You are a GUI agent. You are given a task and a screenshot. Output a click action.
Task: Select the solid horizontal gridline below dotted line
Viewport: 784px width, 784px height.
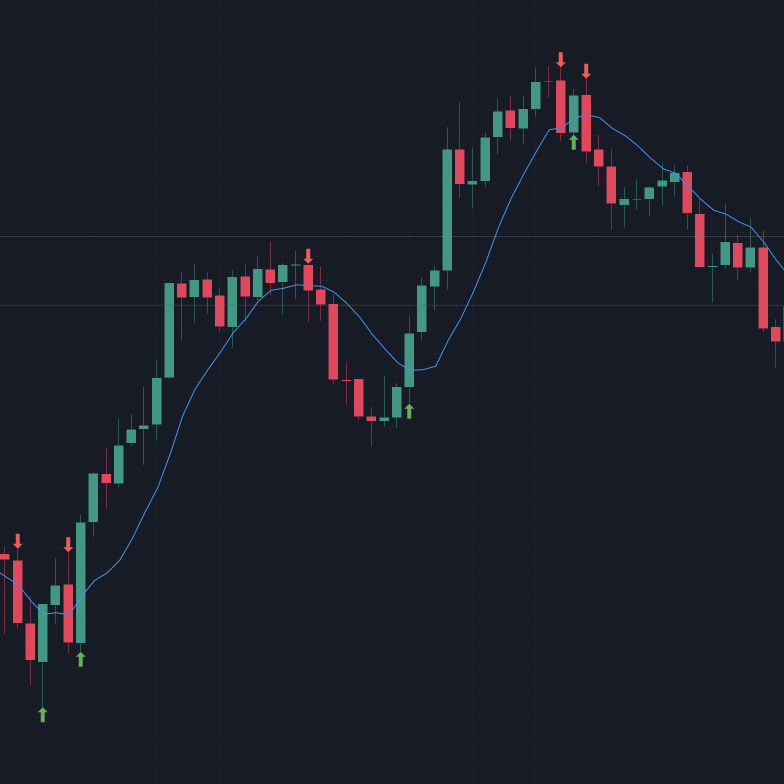click(100, 305)
